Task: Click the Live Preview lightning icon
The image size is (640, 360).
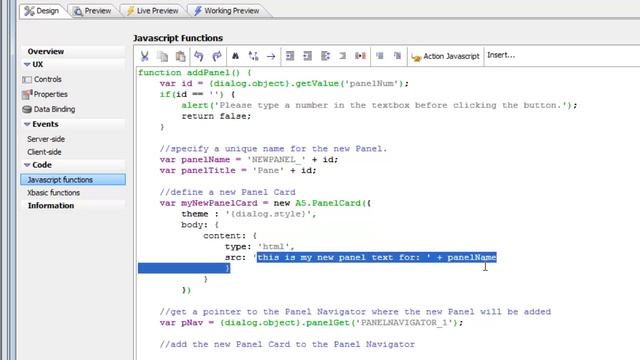Action: point(130,11)
